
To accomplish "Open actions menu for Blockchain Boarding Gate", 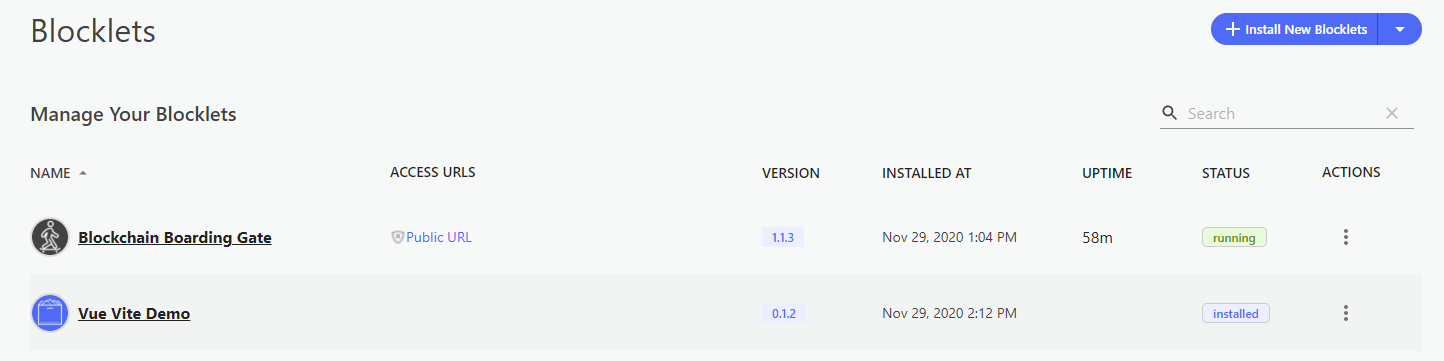I will coord(1346,237).
